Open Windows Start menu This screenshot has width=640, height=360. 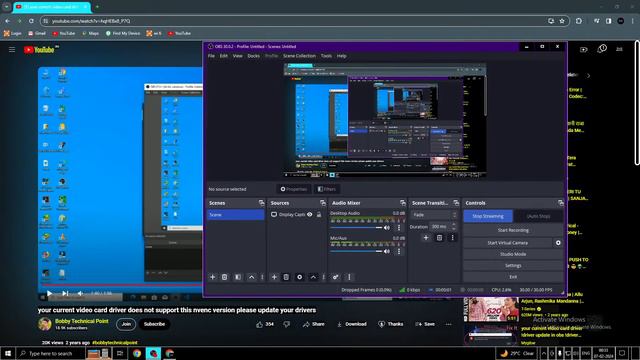(8, 353)
